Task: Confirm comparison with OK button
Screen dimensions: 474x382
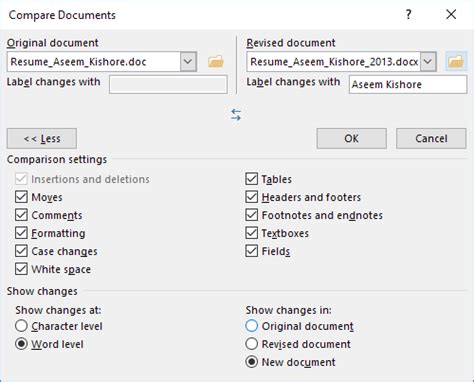Action: tap(352, 138)
